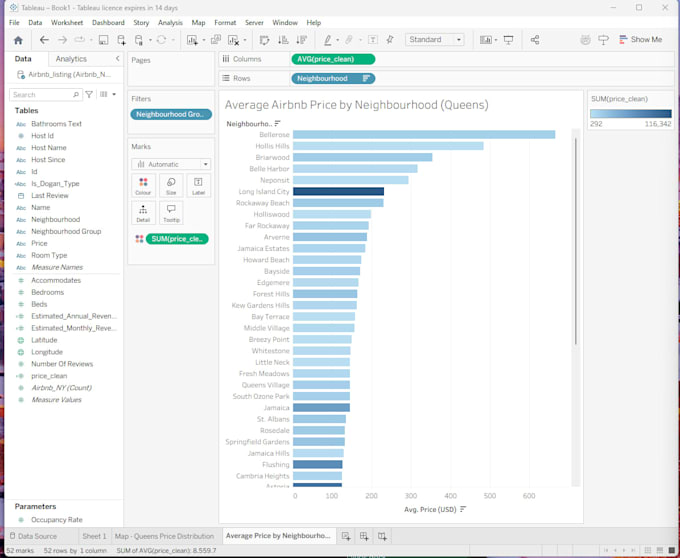Open the File menu
Screen dimensions: 680x558
(x=14, y=23)
